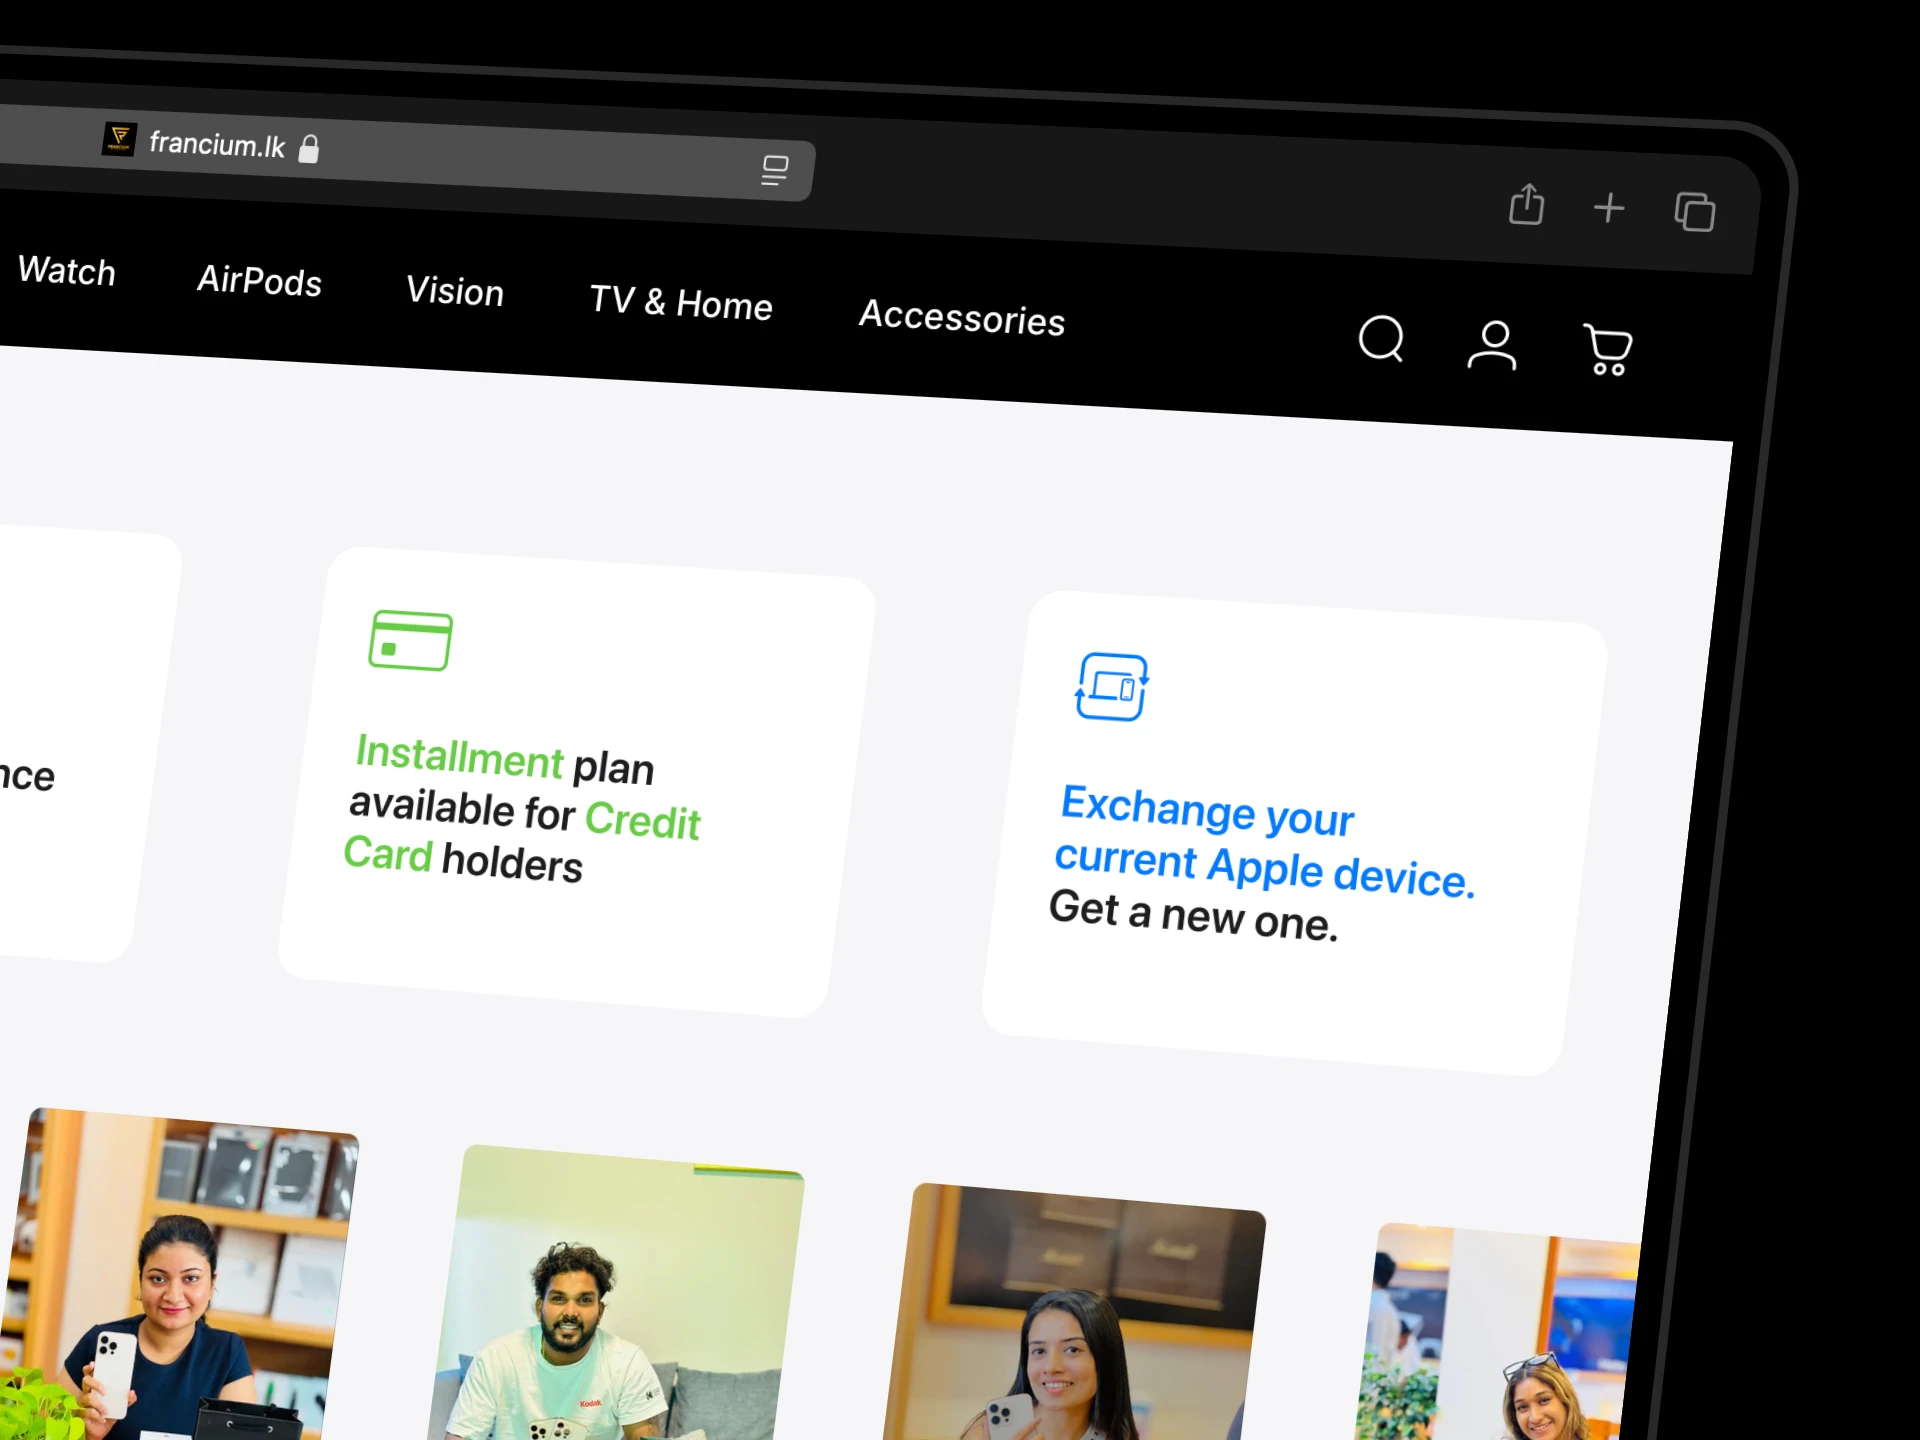Open photo of bearded man in white t-shirt

point(616,1295)
